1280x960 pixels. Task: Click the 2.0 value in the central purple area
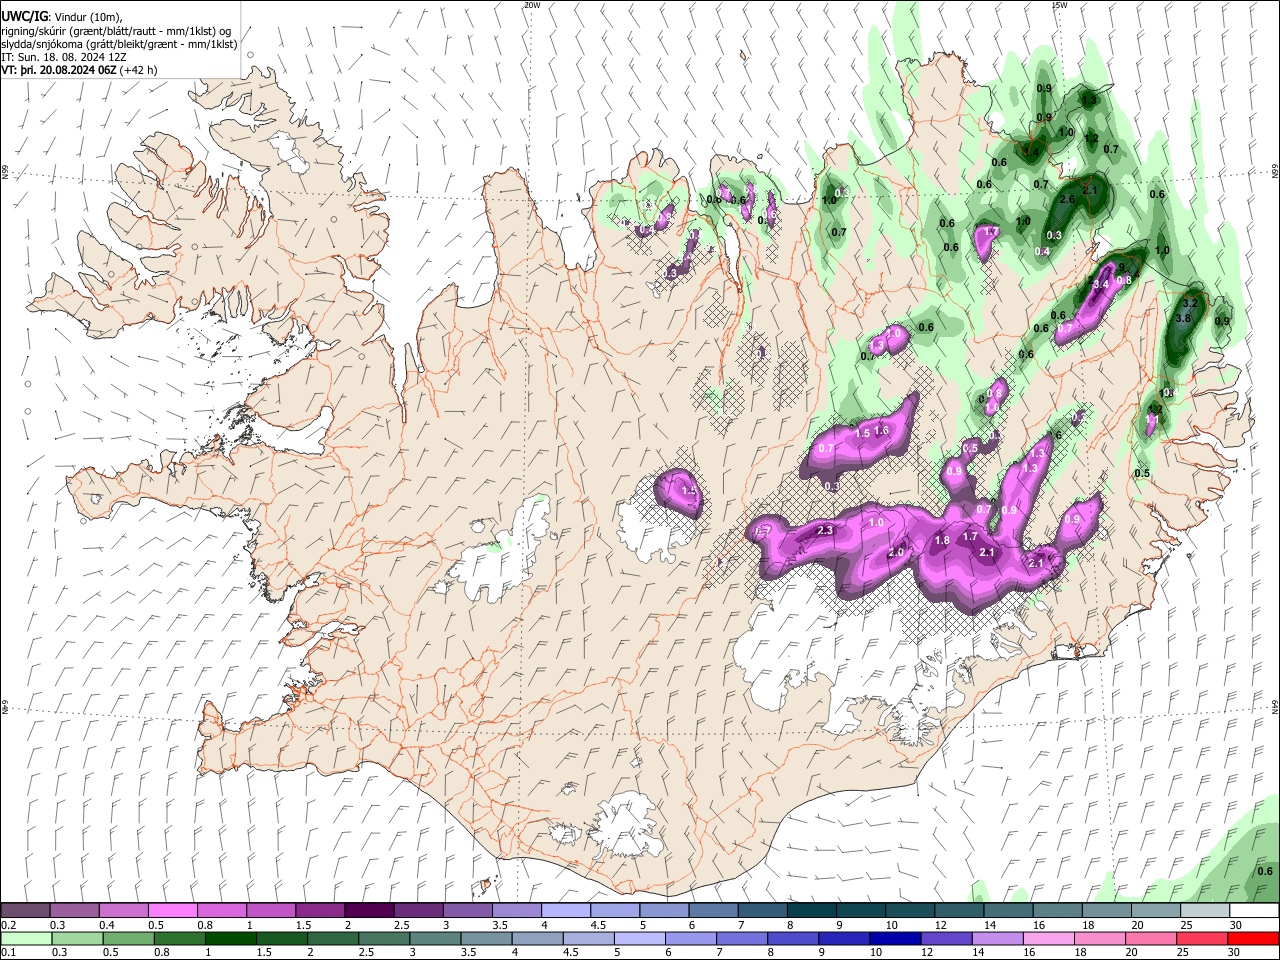896,553
